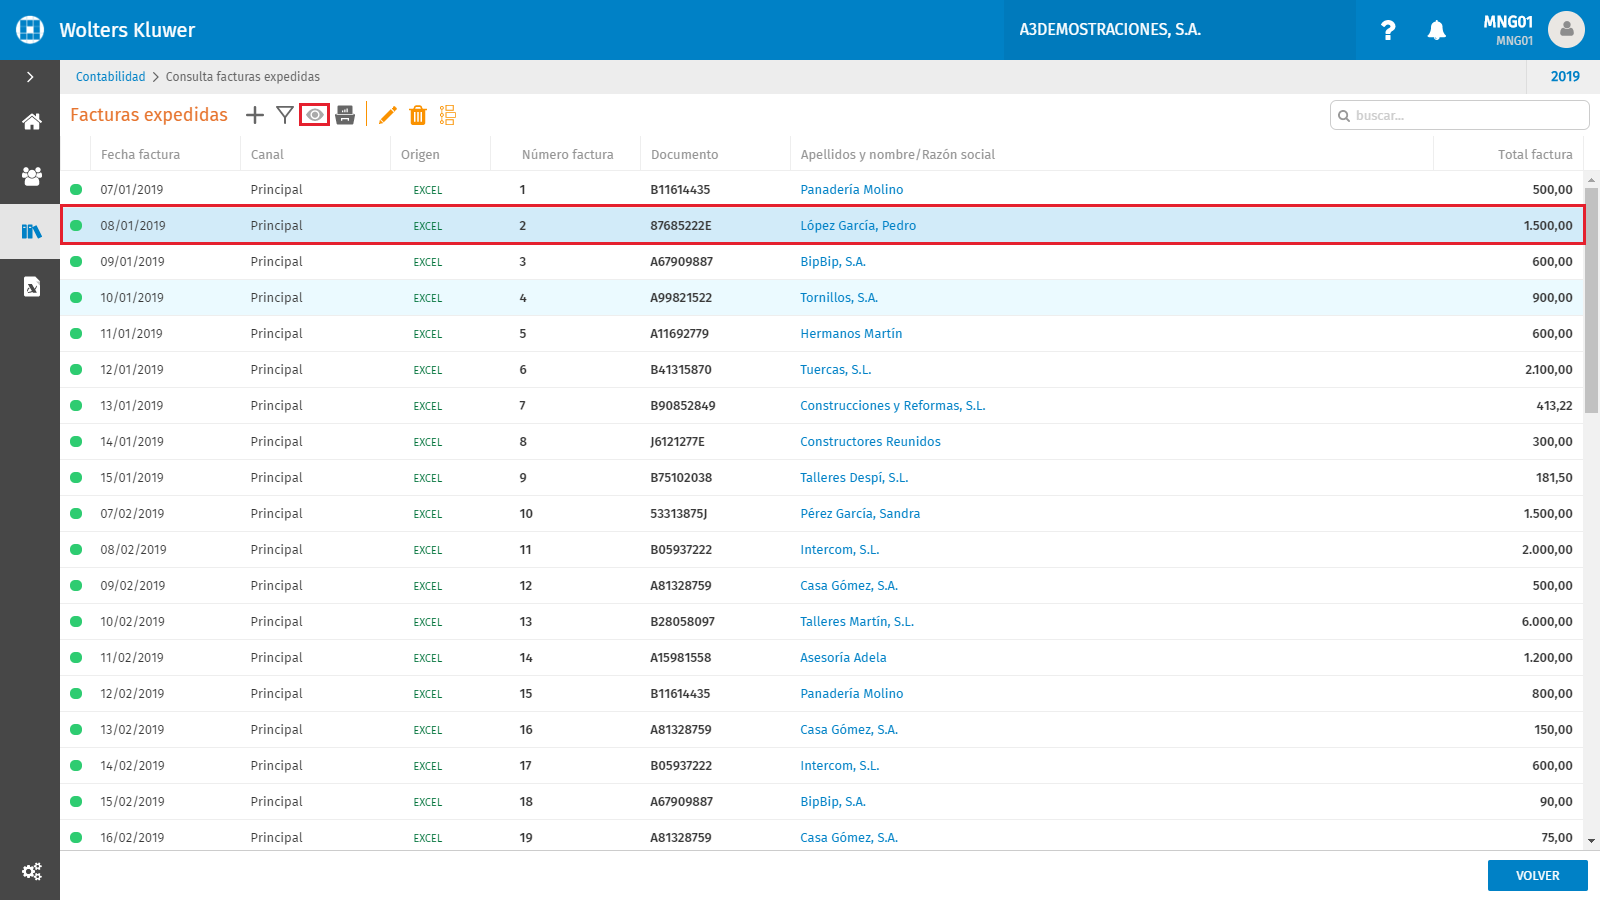
Task: Open the Hermanos Martín link
Action: tap(851, 333)
